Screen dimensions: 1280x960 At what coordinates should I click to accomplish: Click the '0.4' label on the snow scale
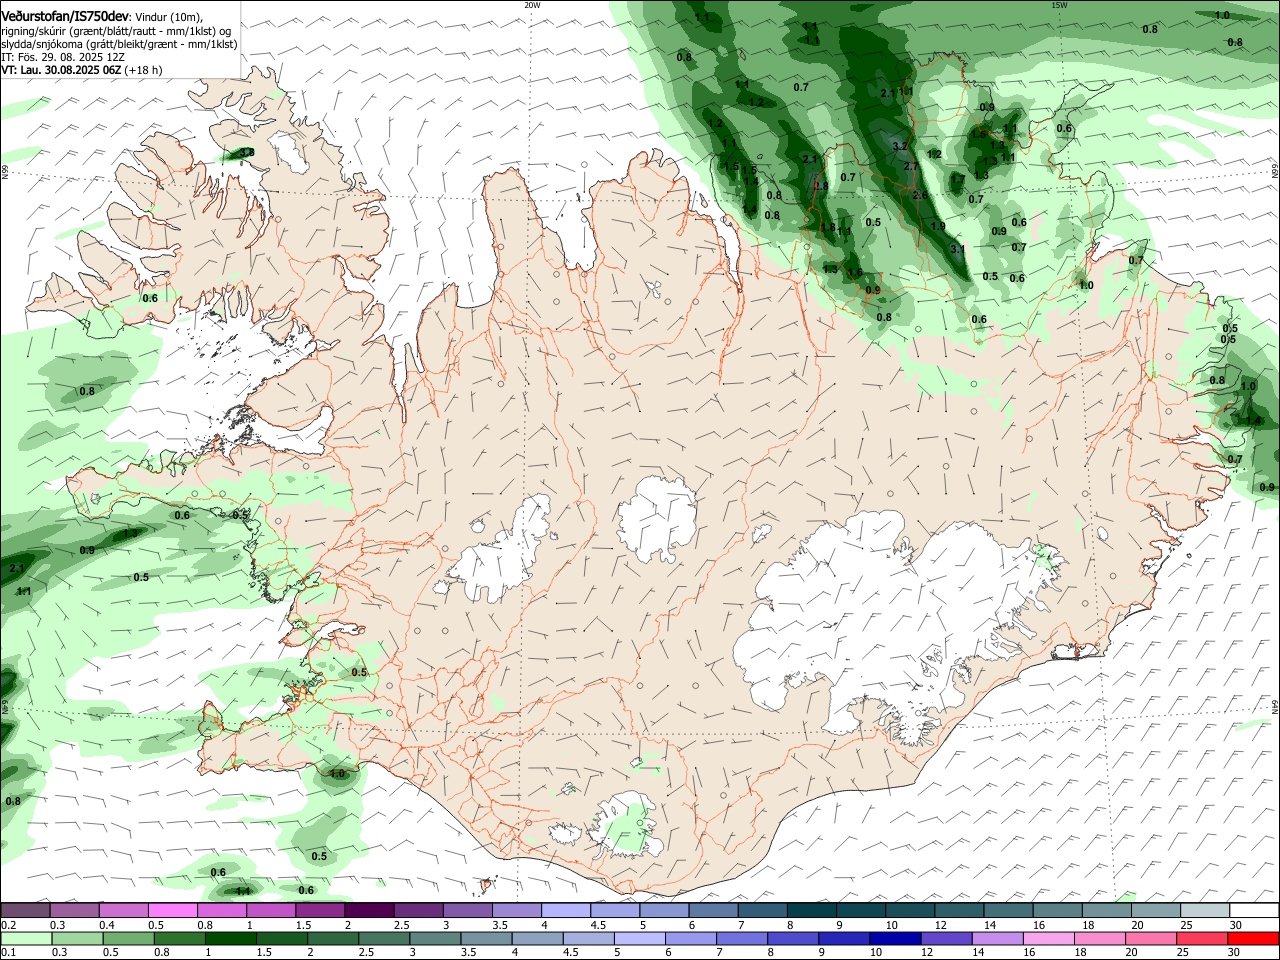click(x=107, y=925)
